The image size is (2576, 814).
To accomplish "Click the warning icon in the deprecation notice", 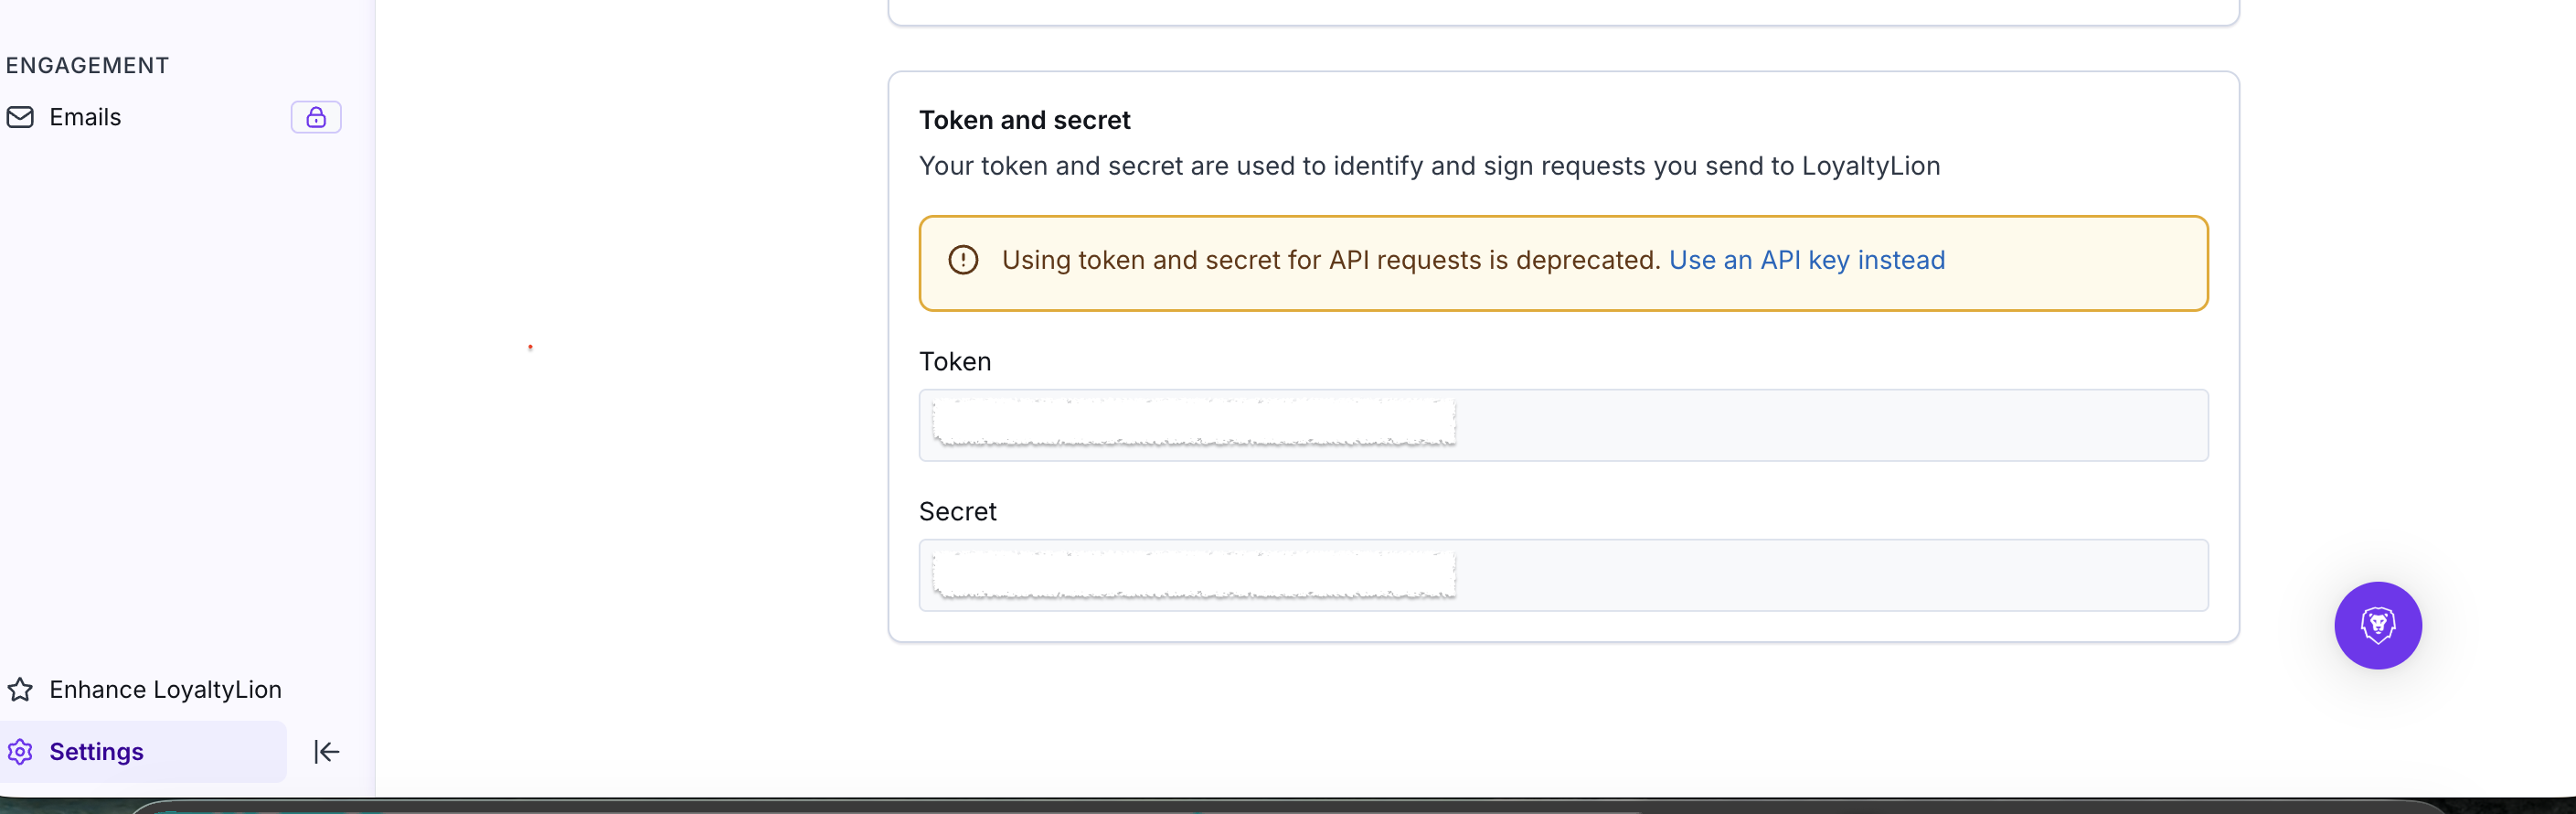I will click(963, 261).
